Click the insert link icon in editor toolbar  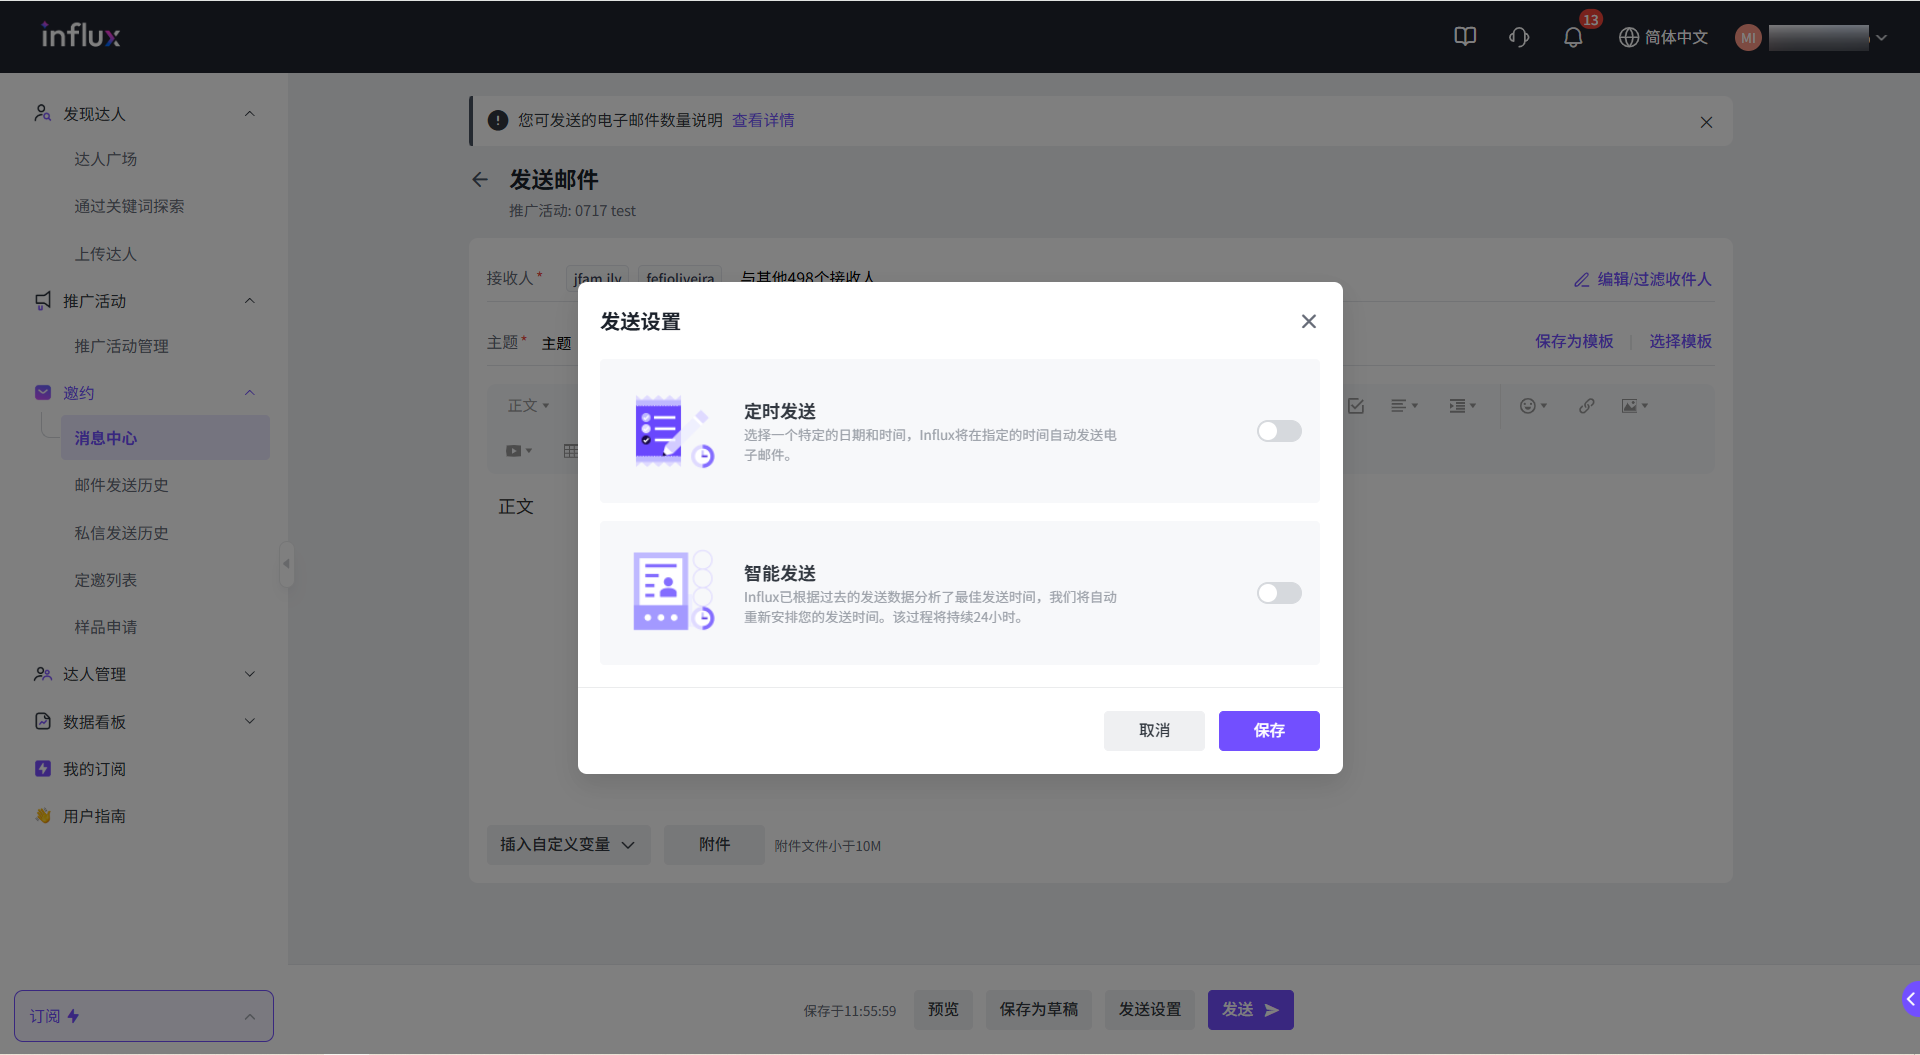tap(1587, 406)
